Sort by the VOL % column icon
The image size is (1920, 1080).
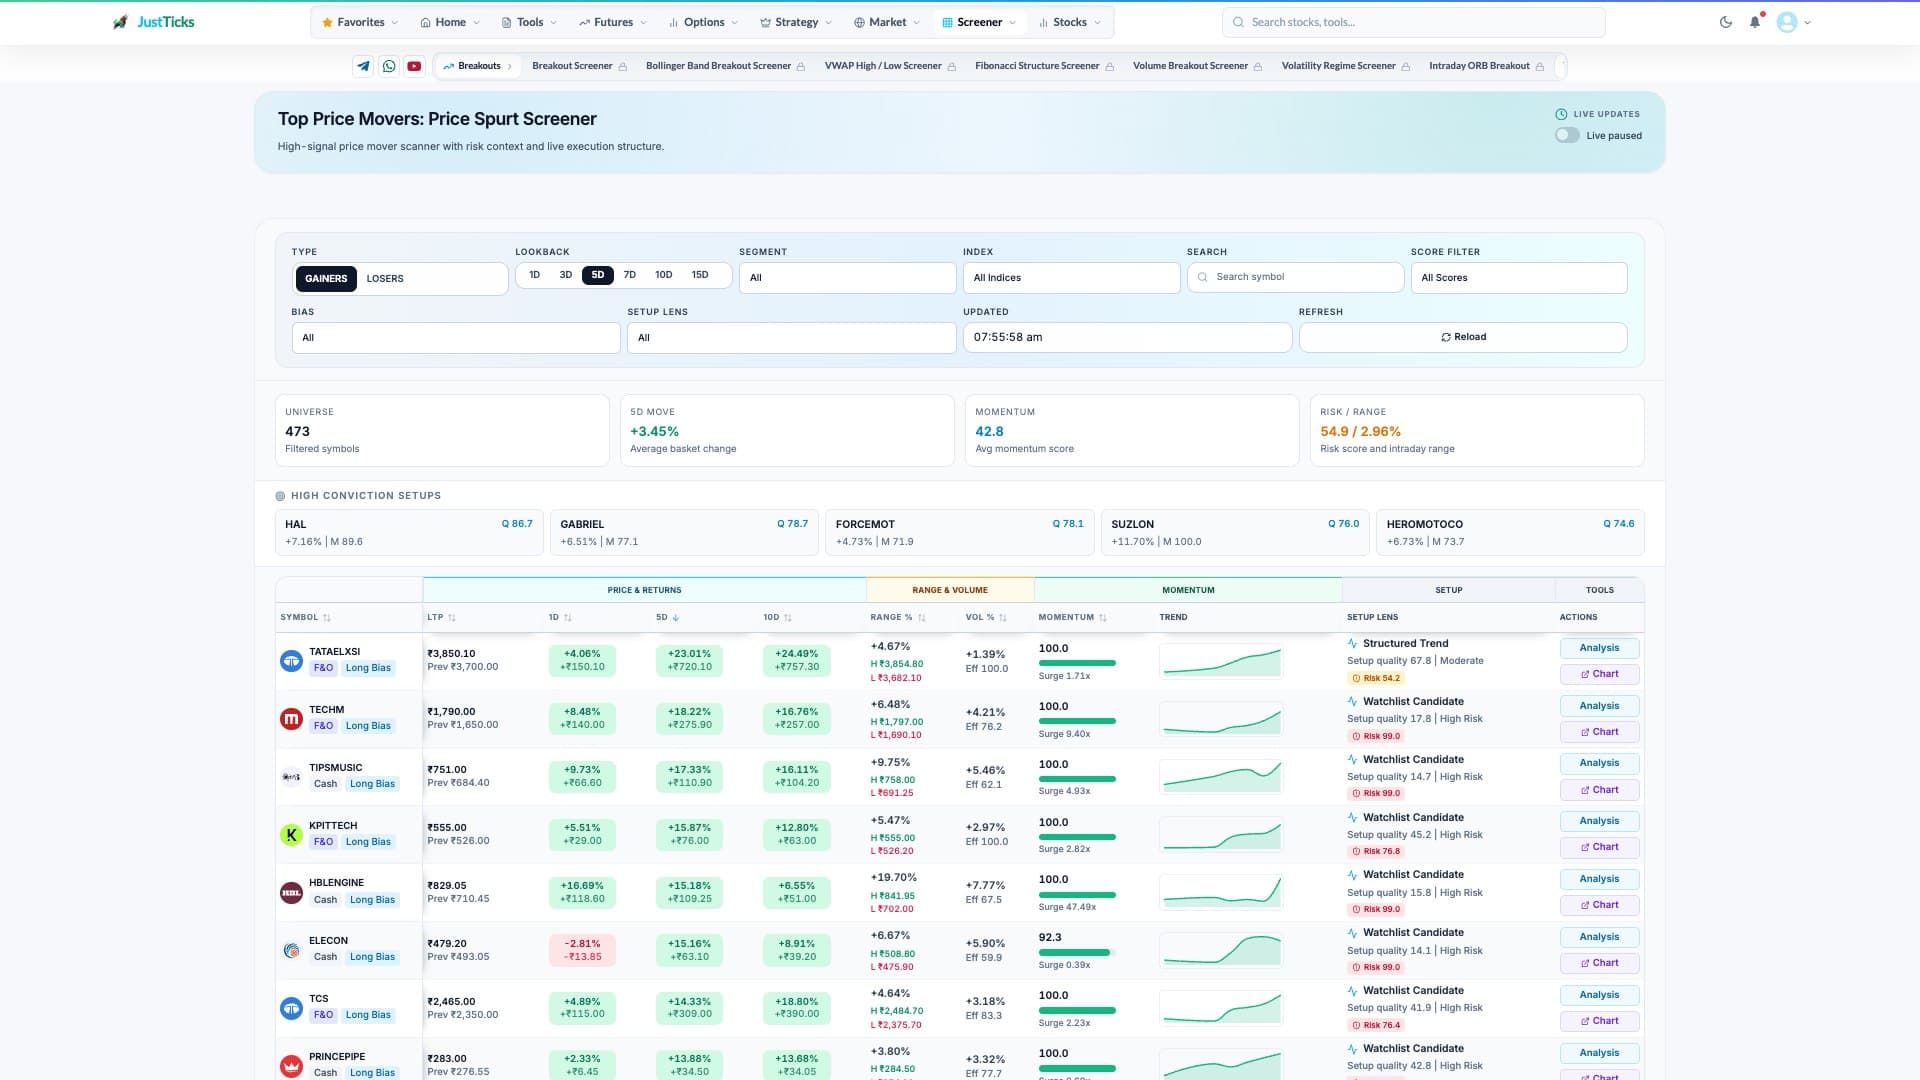[x=1003, y=618]
